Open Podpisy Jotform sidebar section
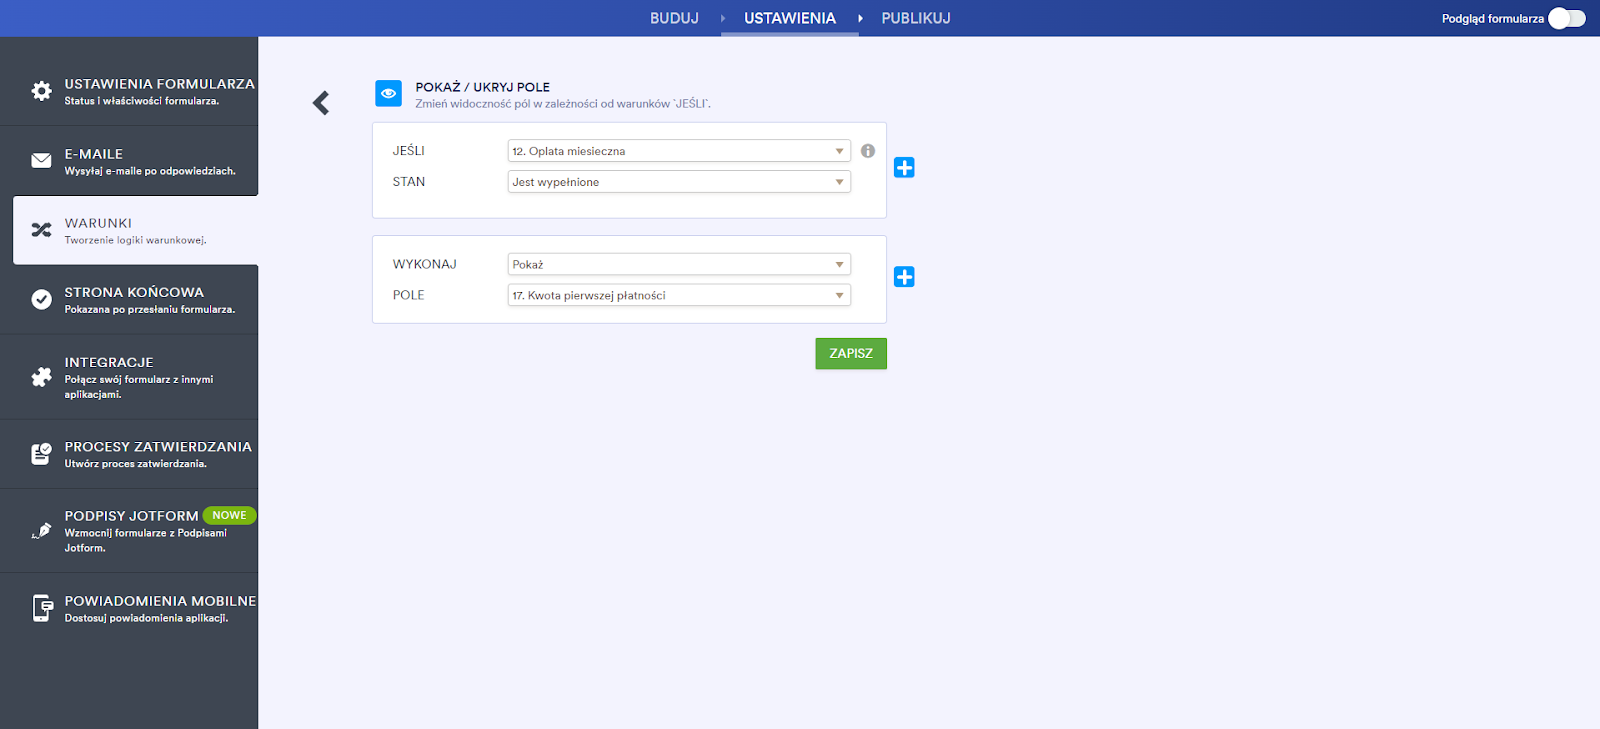 tap(129, 531)
